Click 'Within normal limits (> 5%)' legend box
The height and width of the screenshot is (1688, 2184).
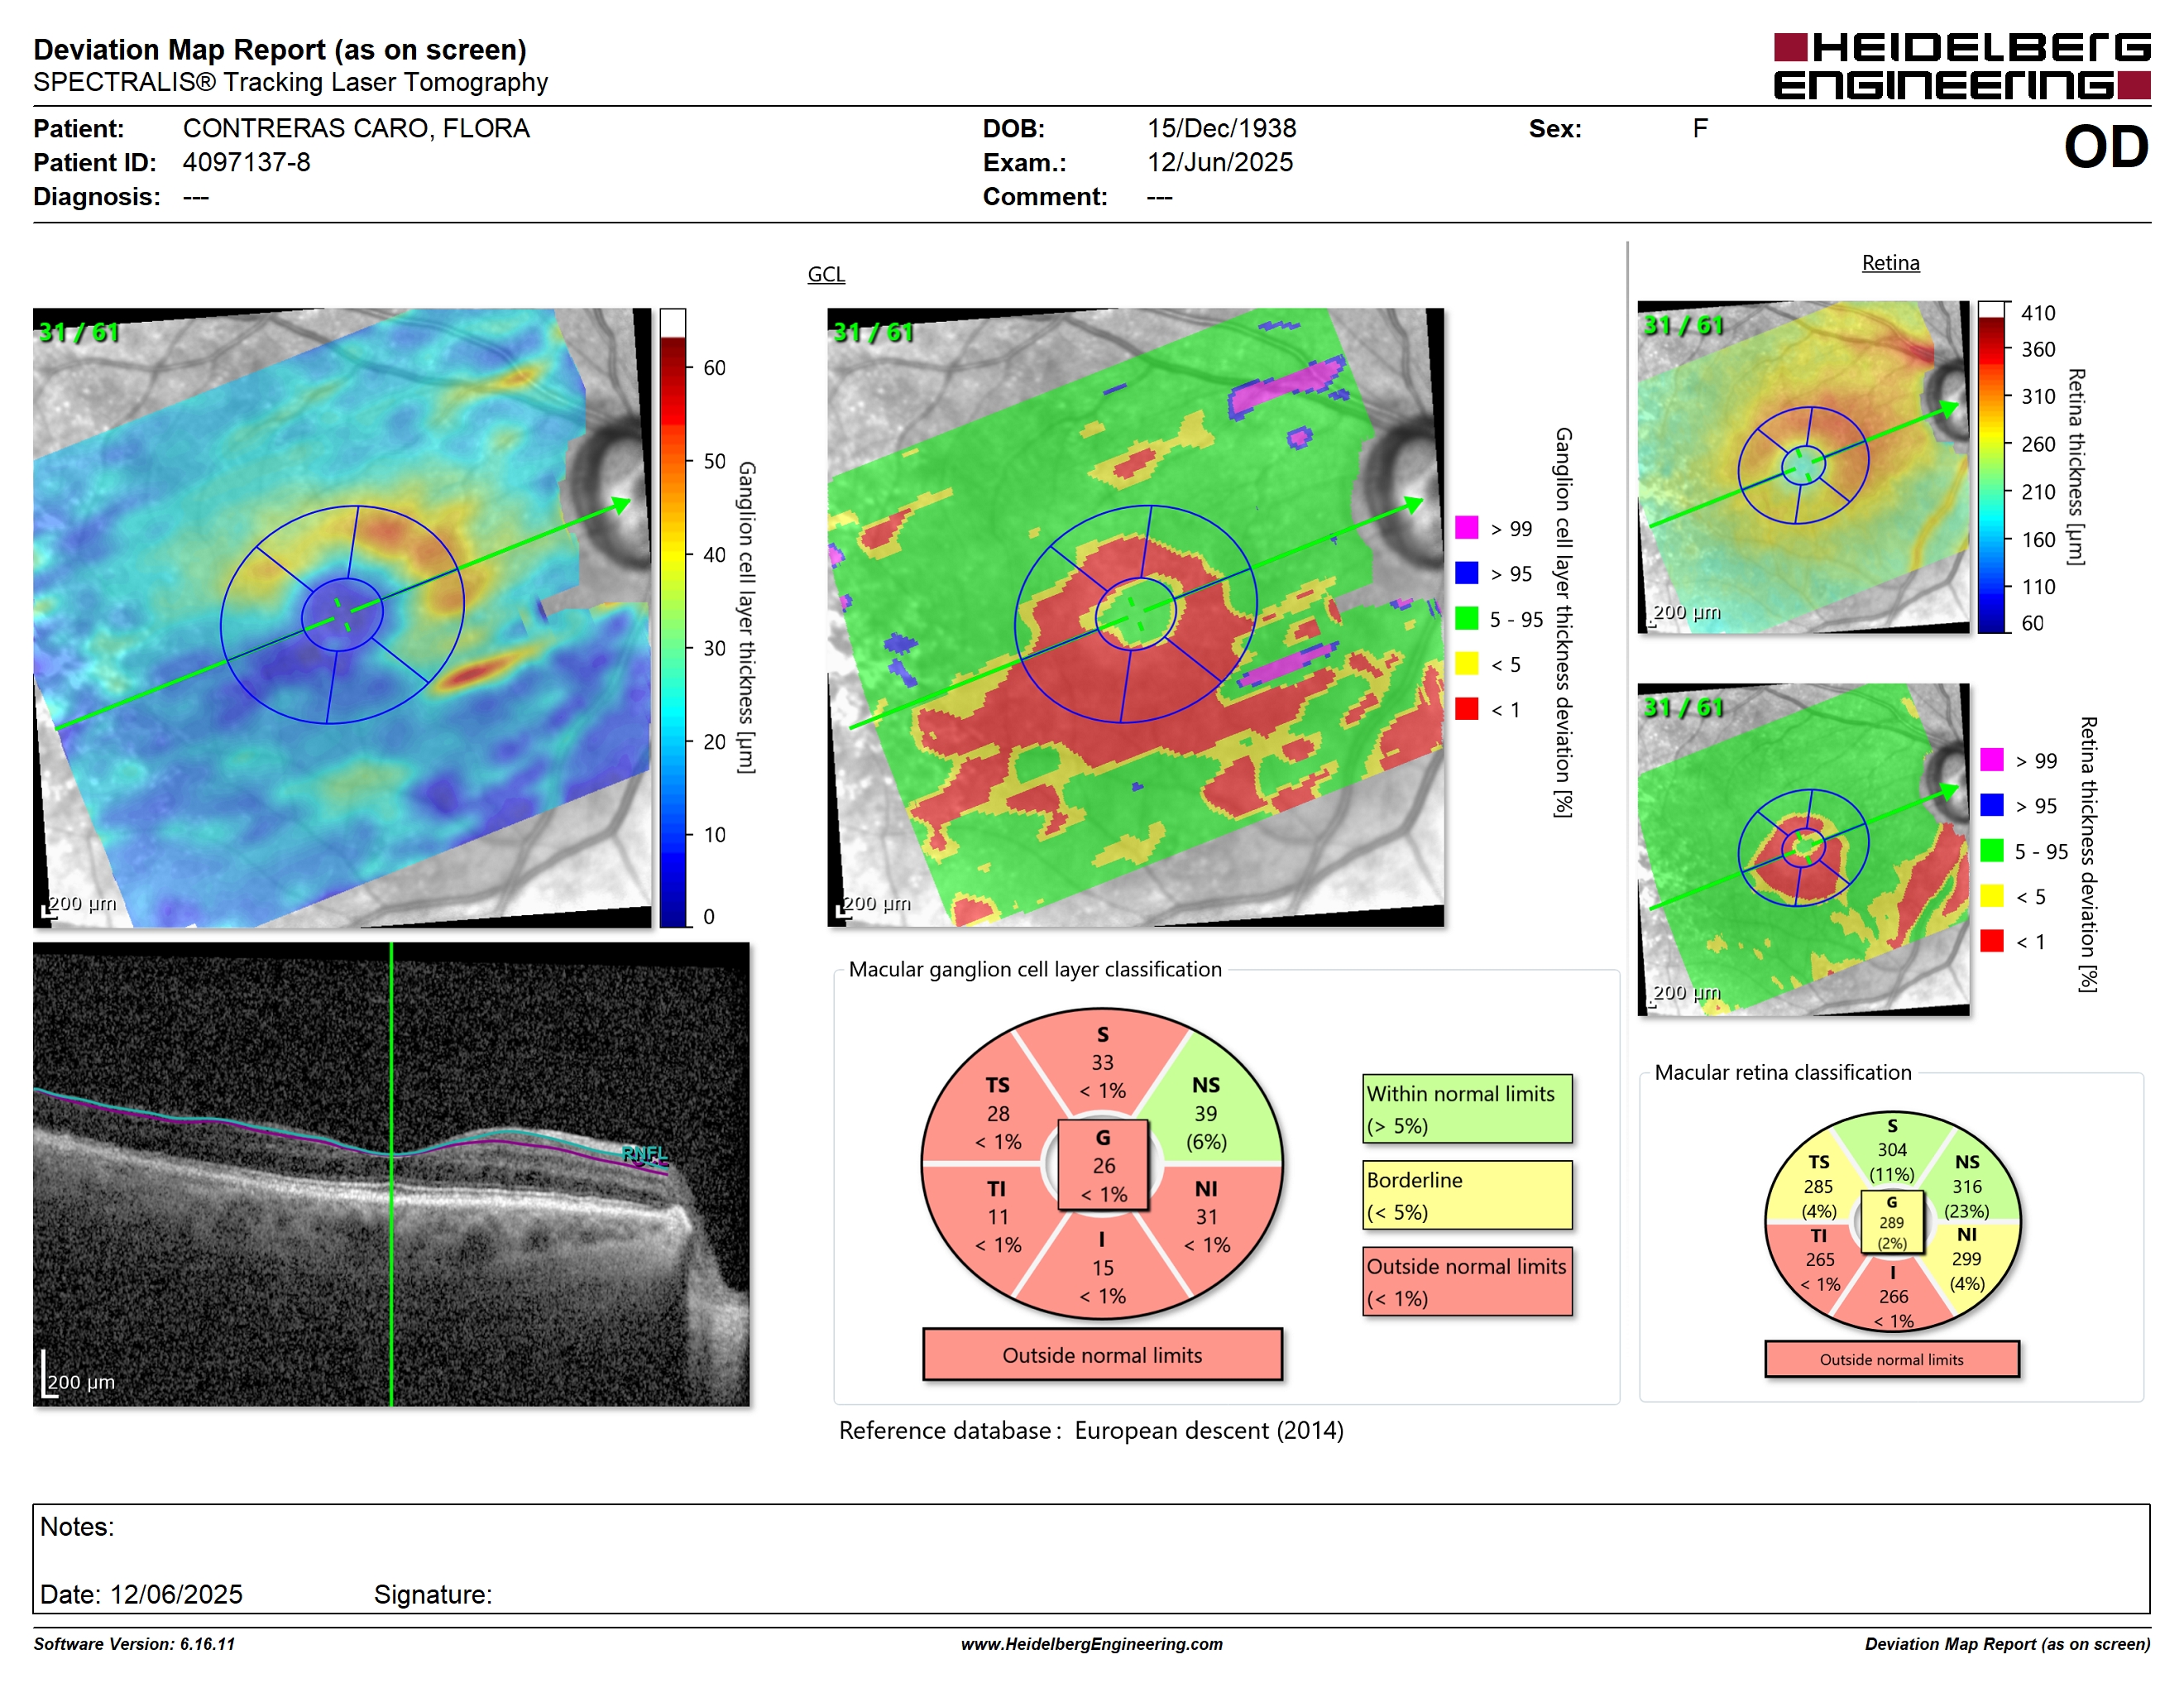[x=1467, y=1109]
